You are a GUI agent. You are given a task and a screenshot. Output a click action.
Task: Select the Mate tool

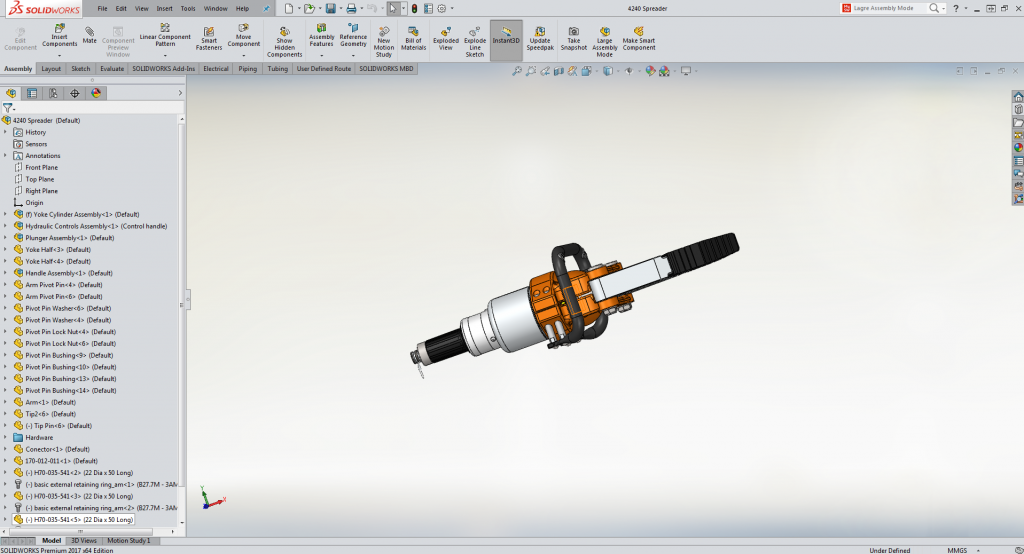(89, 35)
